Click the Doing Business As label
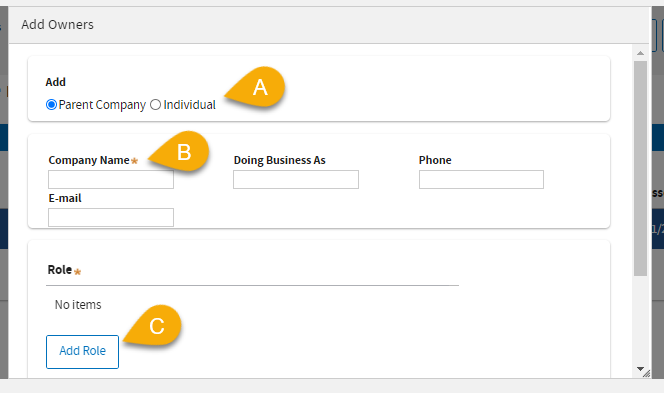 coord(279,160)
